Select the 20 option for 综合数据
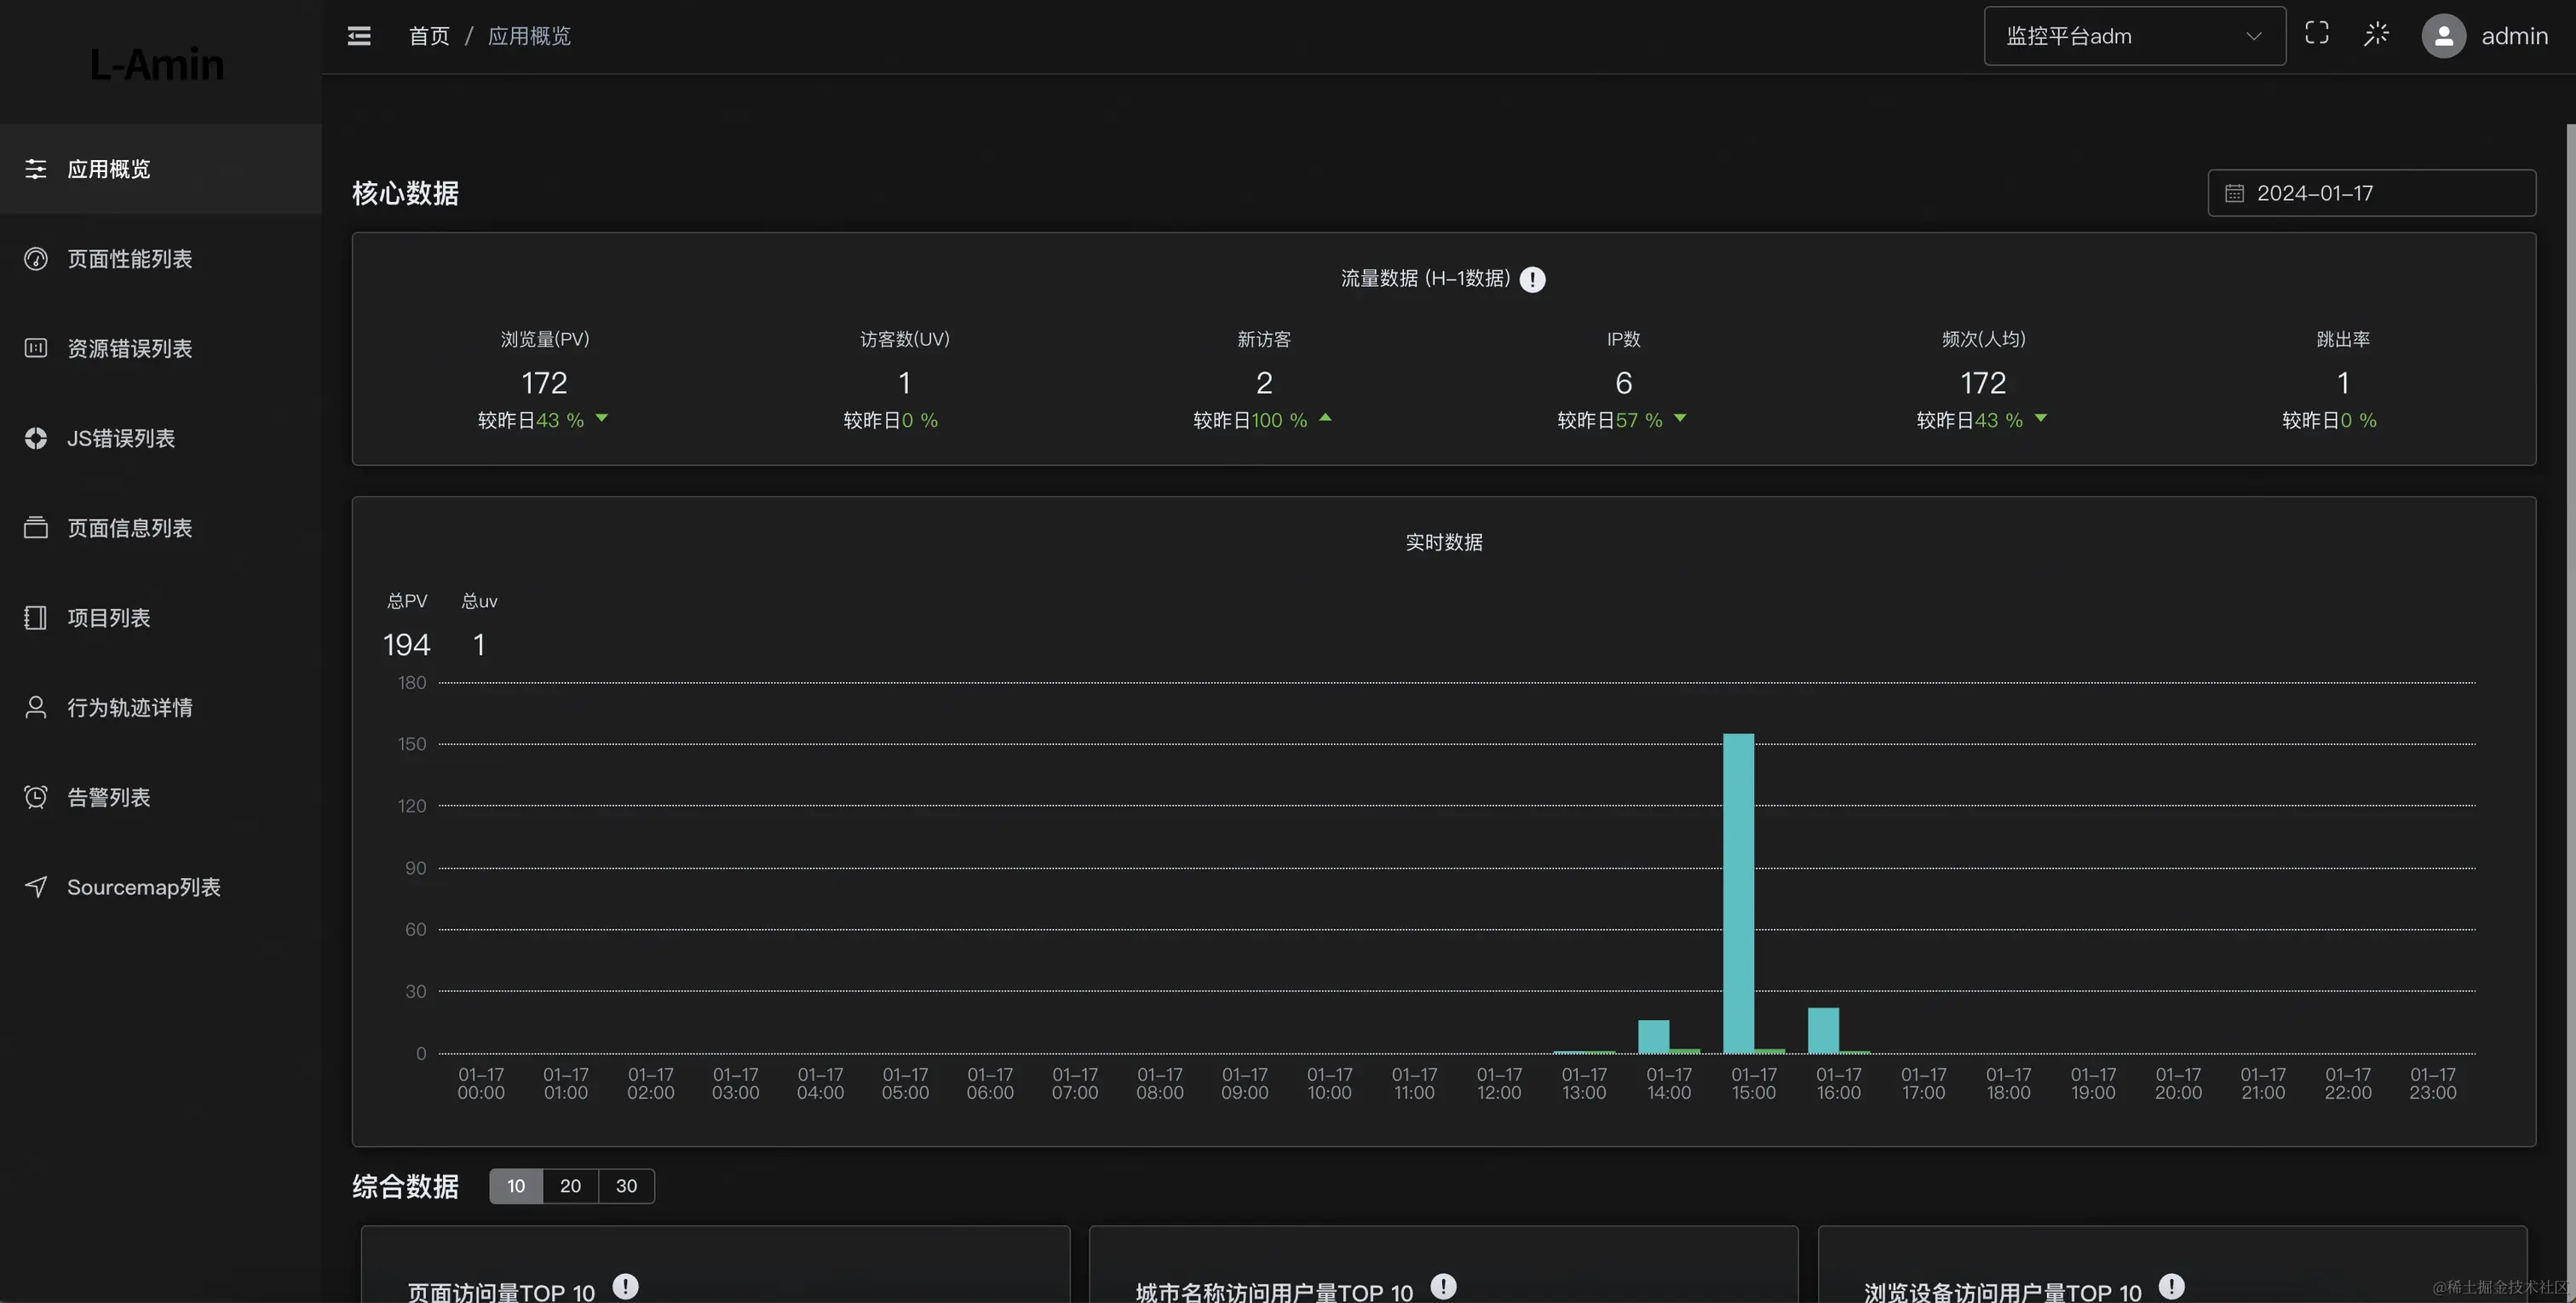Viewport: 2576px width, 1303px height. (x=570, y=1186)
